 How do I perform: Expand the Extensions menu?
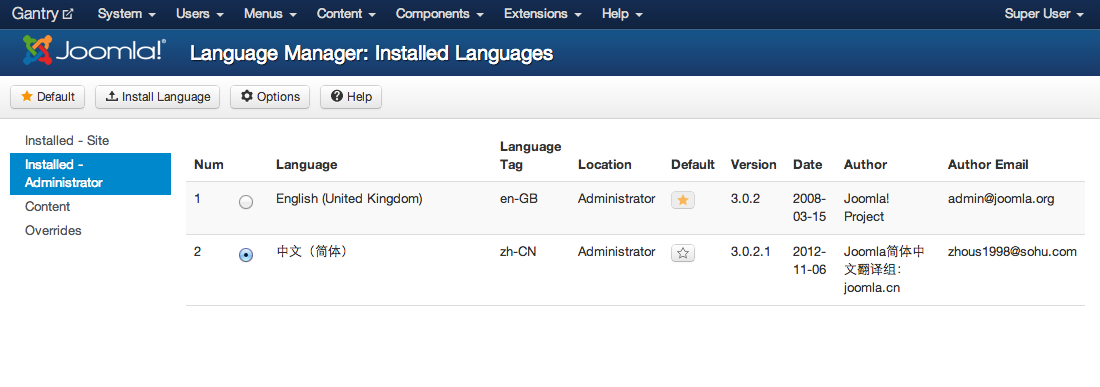(x=543, y=14)
